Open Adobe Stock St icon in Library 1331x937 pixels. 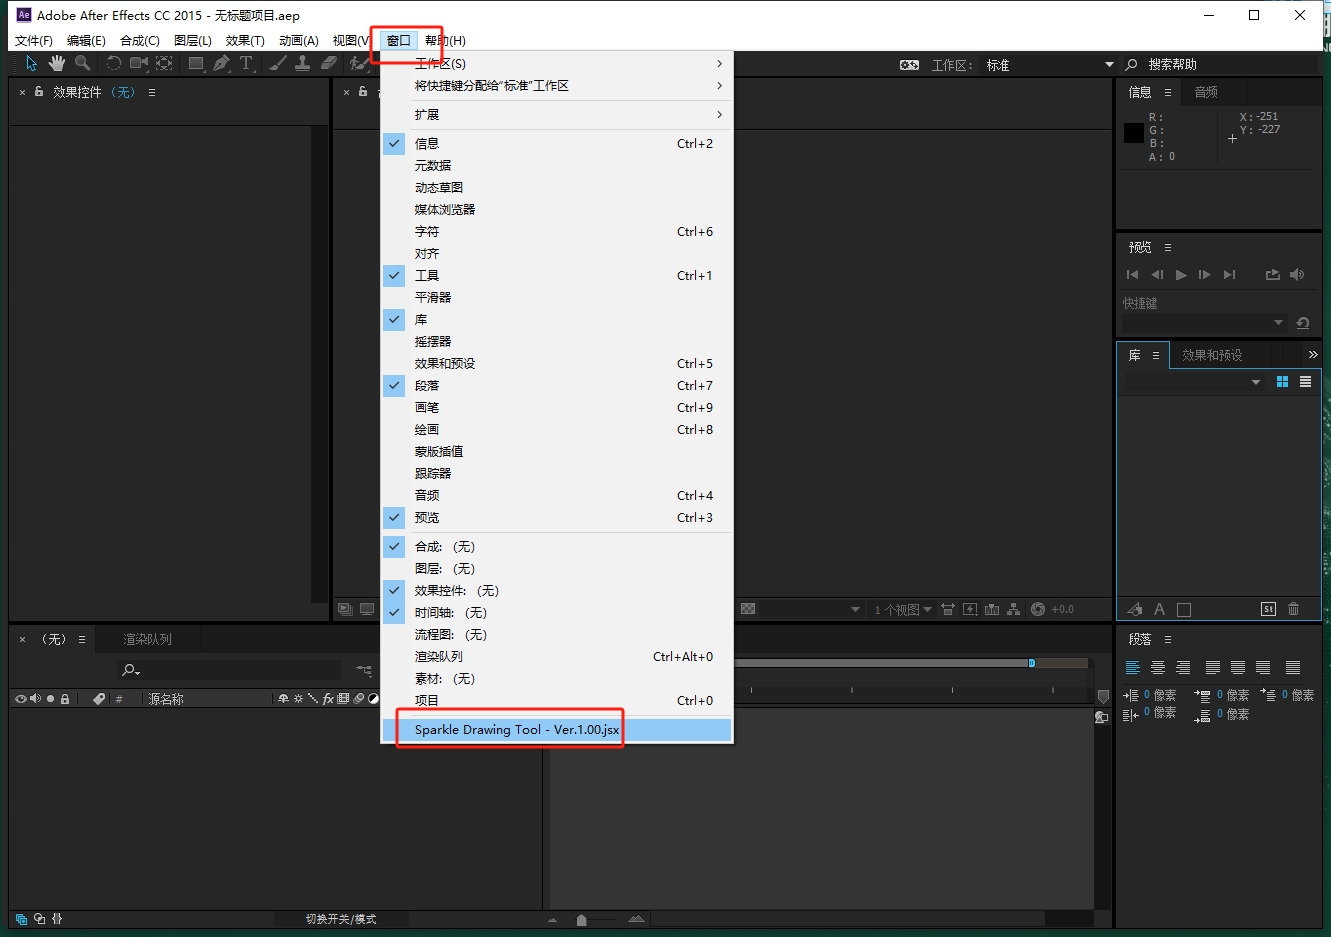1268,609
